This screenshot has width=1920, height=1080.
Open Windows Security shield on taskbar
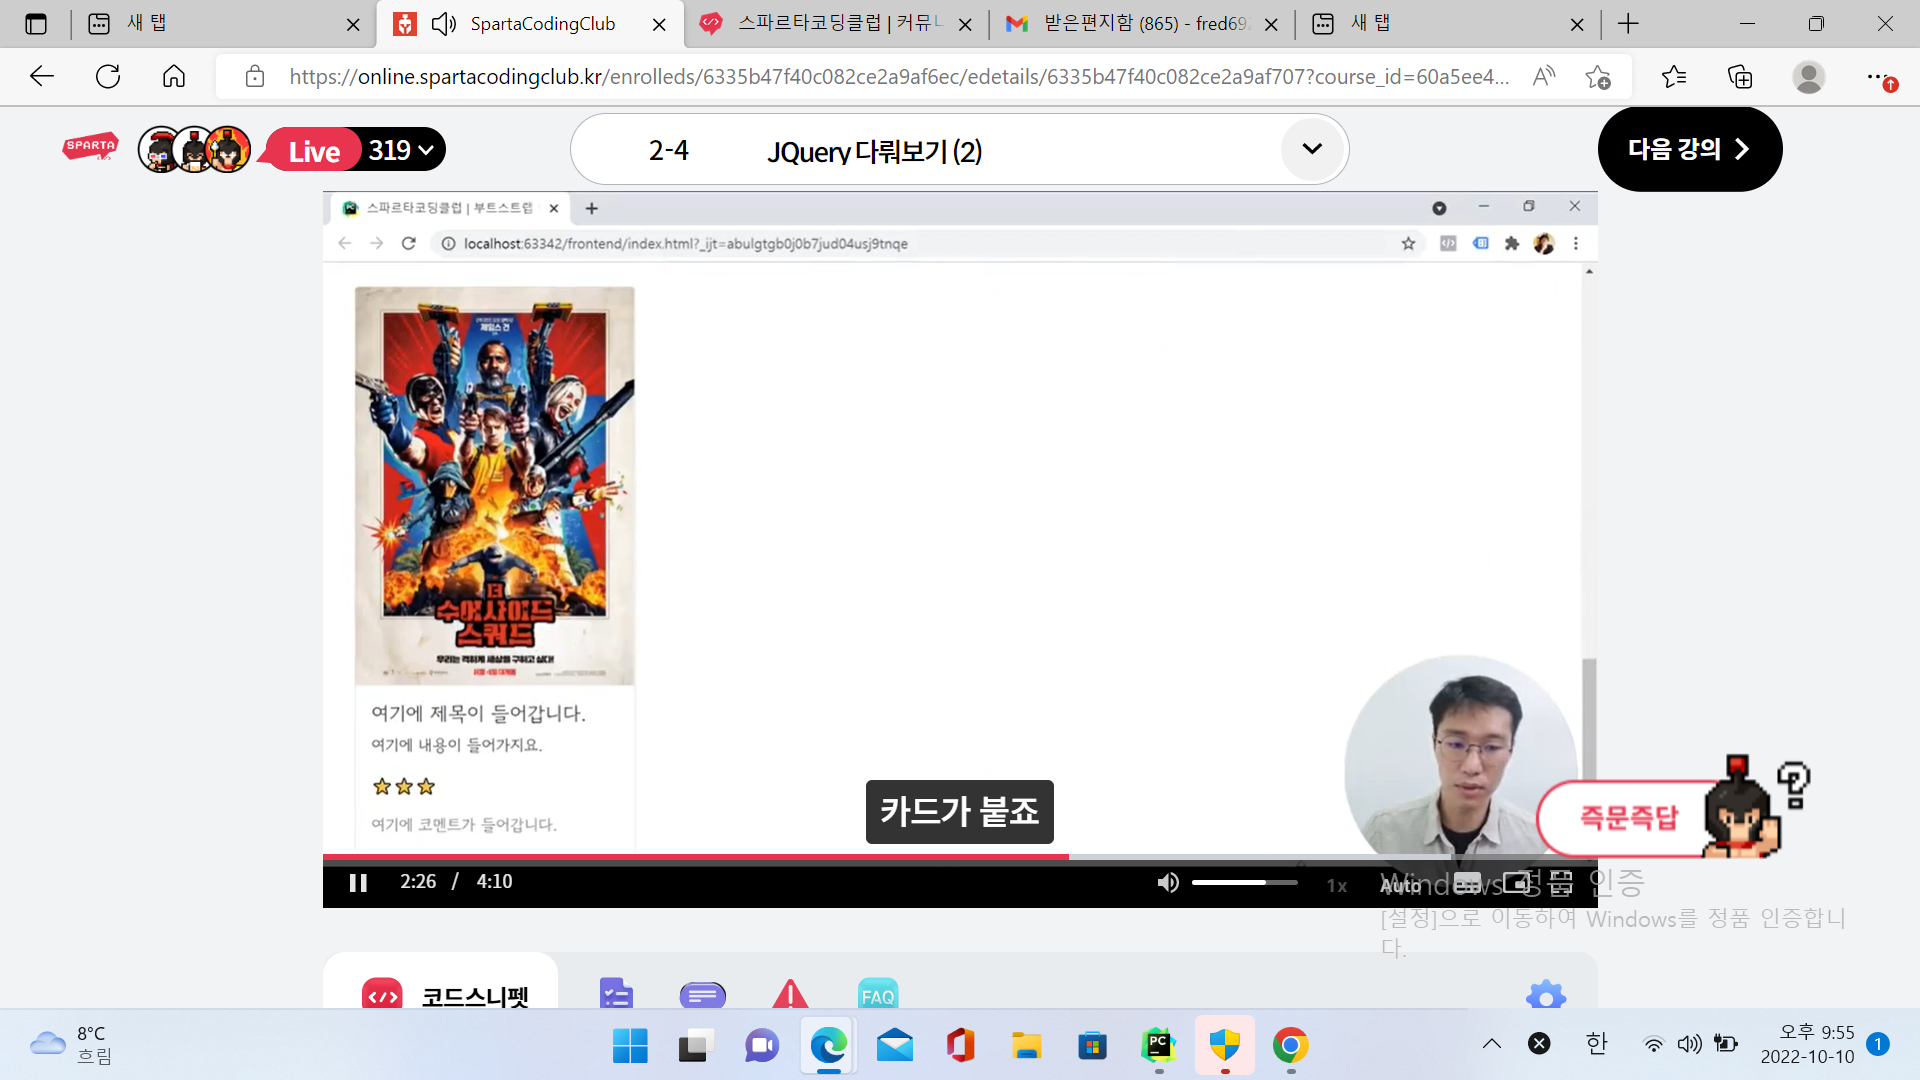coord(1224,1046)
